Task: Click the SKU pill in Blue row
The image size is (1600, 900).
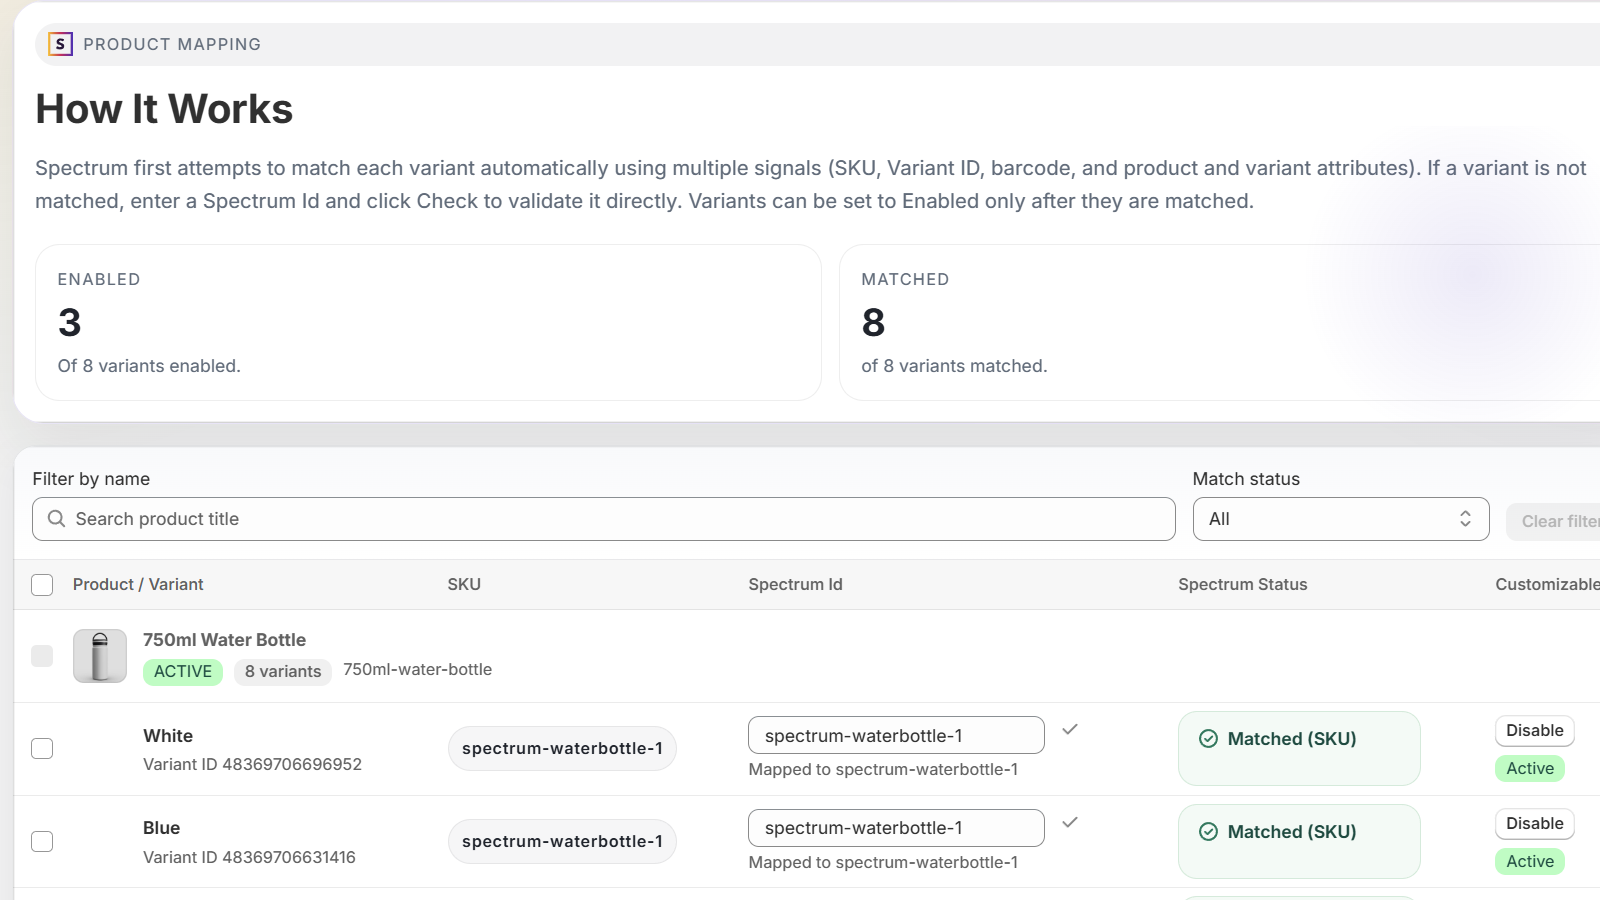Action: pyautogui.click(x=562, y=842)
